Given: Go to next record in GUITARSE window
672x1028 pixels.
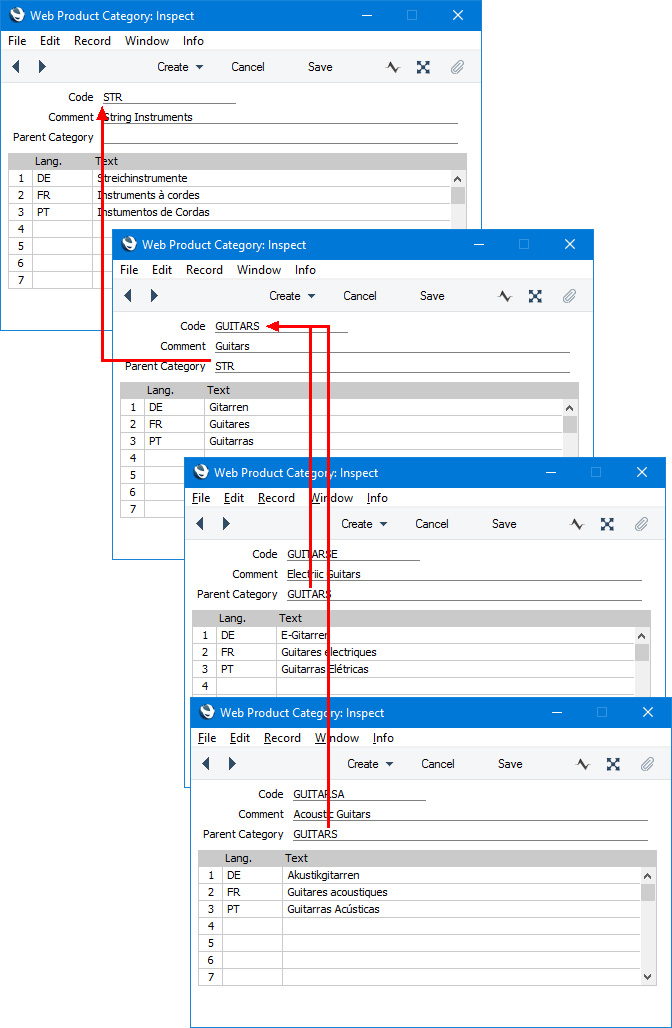Looking at the screenshot, I should [x=226, y=524].
